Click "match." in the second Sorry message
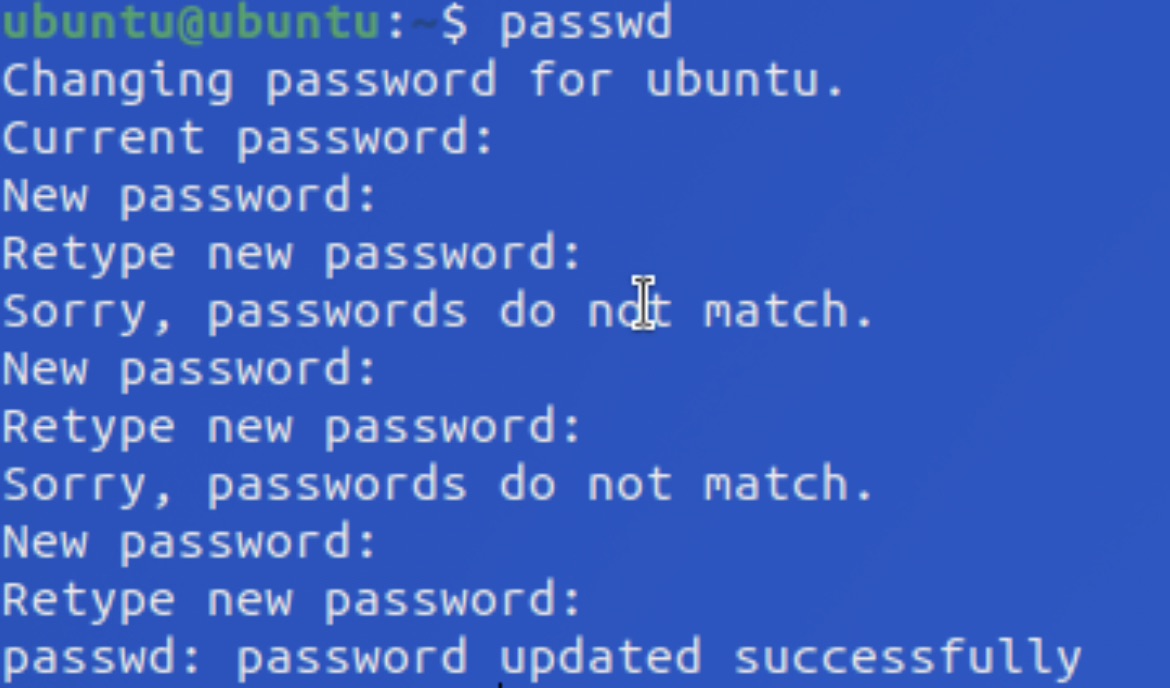 tap(789, 485)
